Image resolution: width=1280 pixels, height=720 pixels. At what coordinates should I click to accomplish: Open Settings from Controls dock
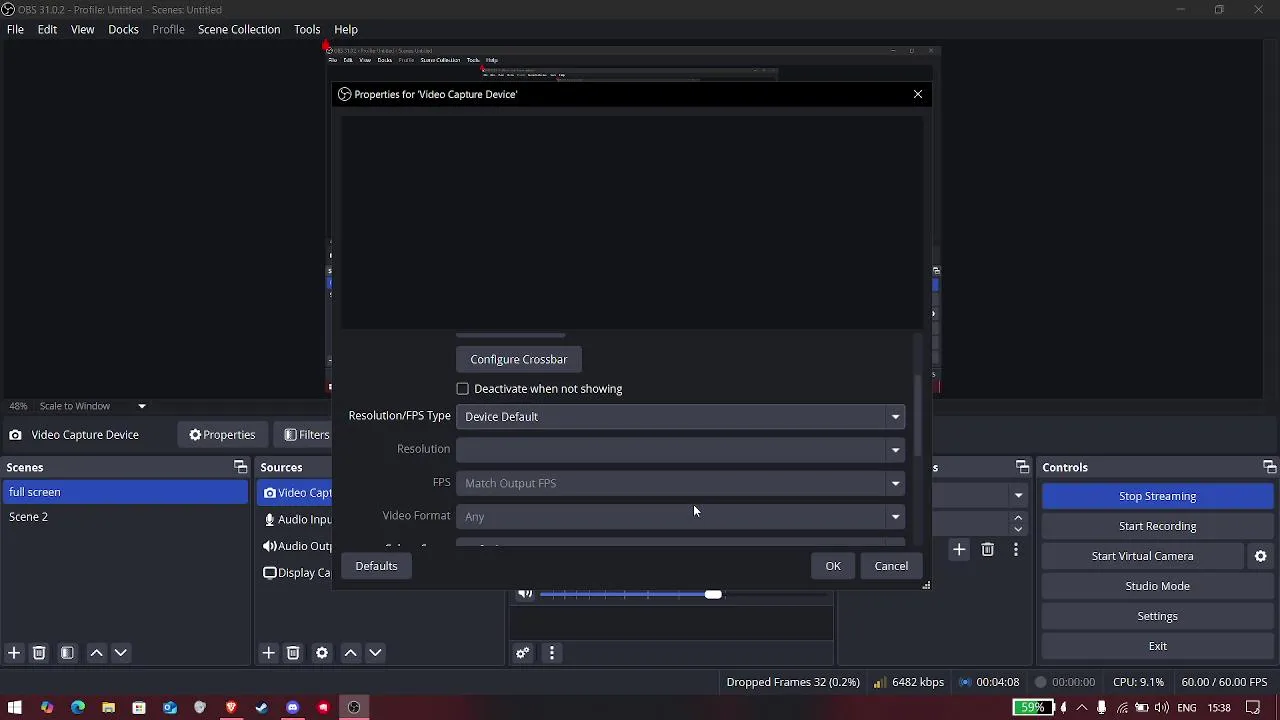point(1157,616)
